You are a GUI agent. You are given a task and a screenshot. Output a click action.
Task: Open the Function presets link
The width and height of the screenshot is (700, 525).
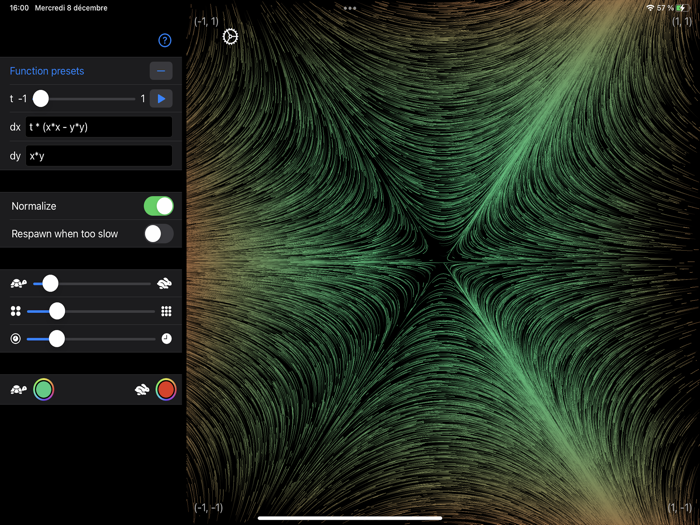tap(47, 71)
